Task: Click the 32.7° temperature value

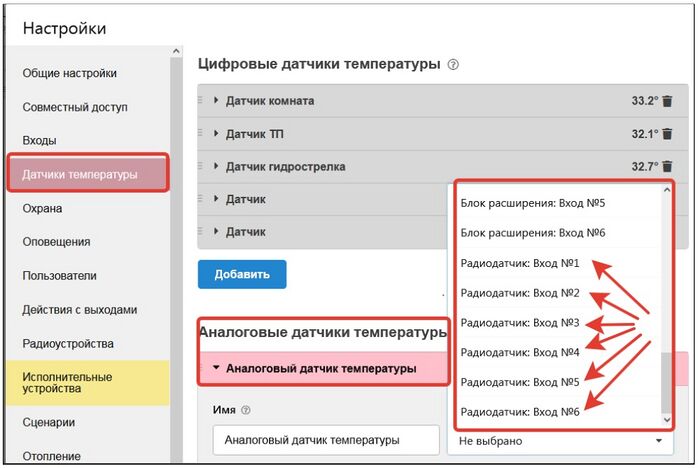Action: 644,167
